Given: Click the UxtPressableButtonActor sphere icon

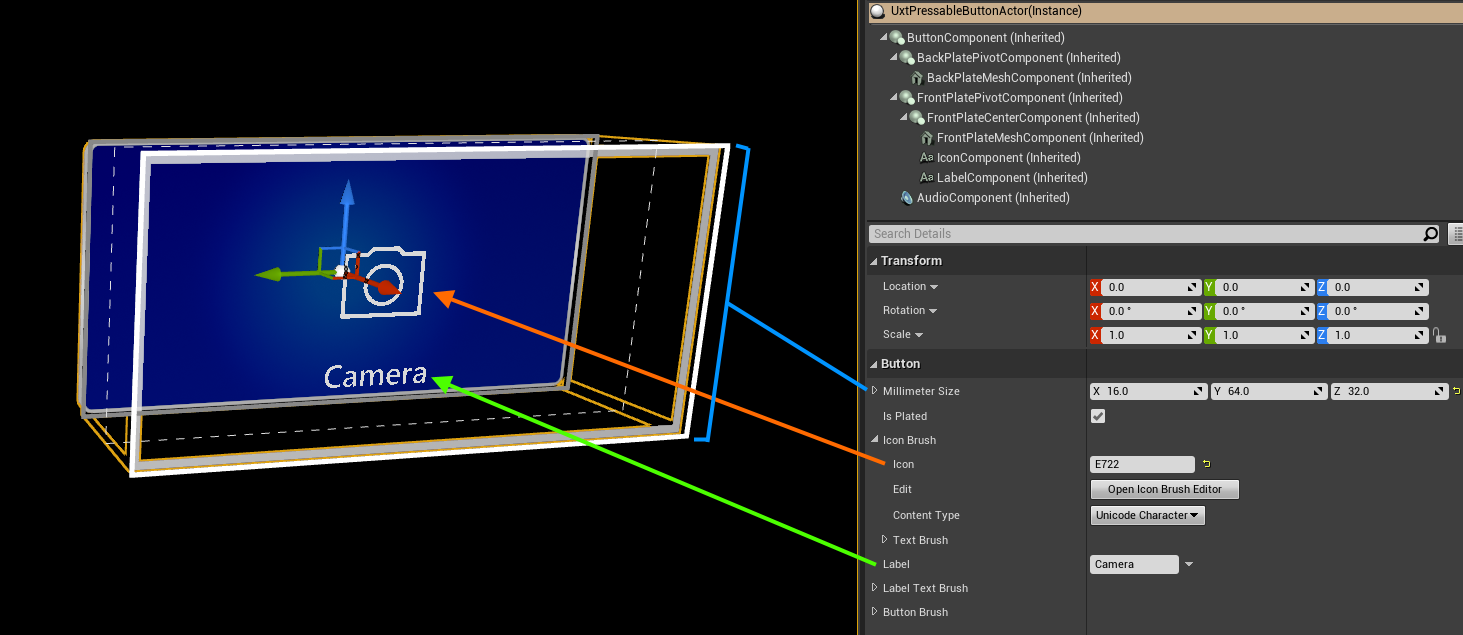Looking at the screenshot, I should pyautogui.click(x=877, y=12).
